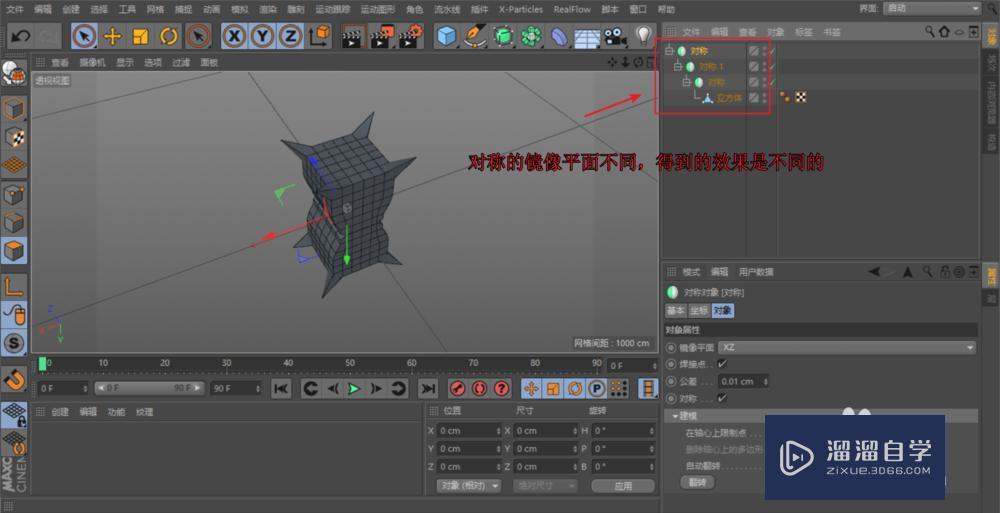Open viewport 摄像机 menu
This screenshot has height=513, width=1000.
(x=92, y=63)
